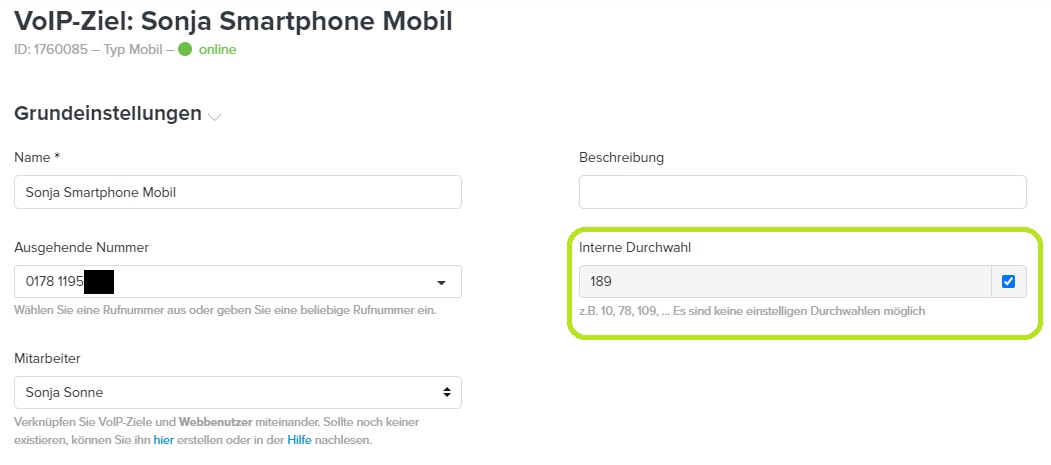Viewport: 1051px width, 465px height.
Task: Collapse the Grundeinstellungen section chevron
Action: pos(214,117)
